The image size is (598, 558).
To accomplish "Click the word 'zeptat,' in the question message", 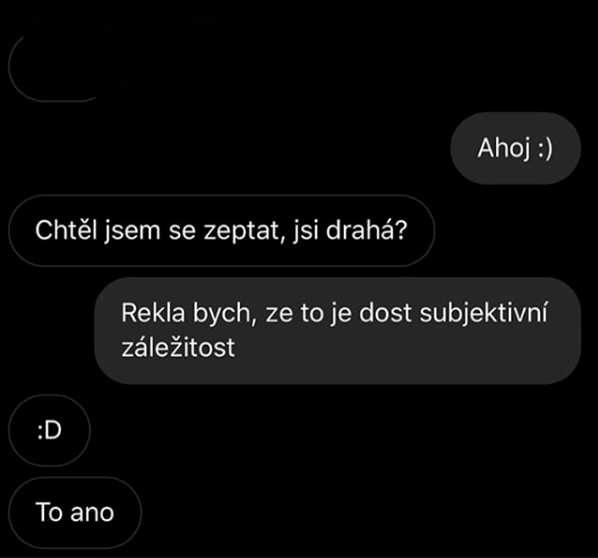I will (244, 232).
